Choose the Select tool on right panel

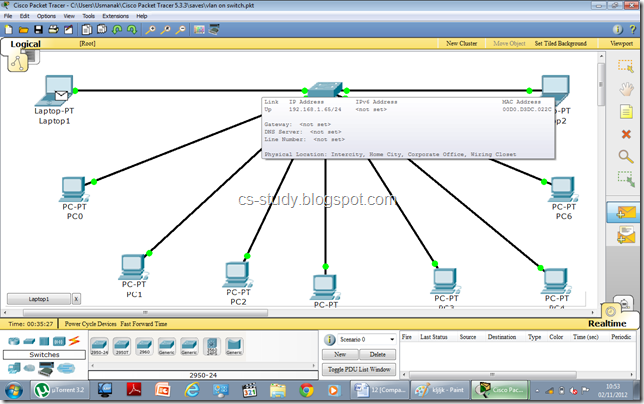click(626, 66)
